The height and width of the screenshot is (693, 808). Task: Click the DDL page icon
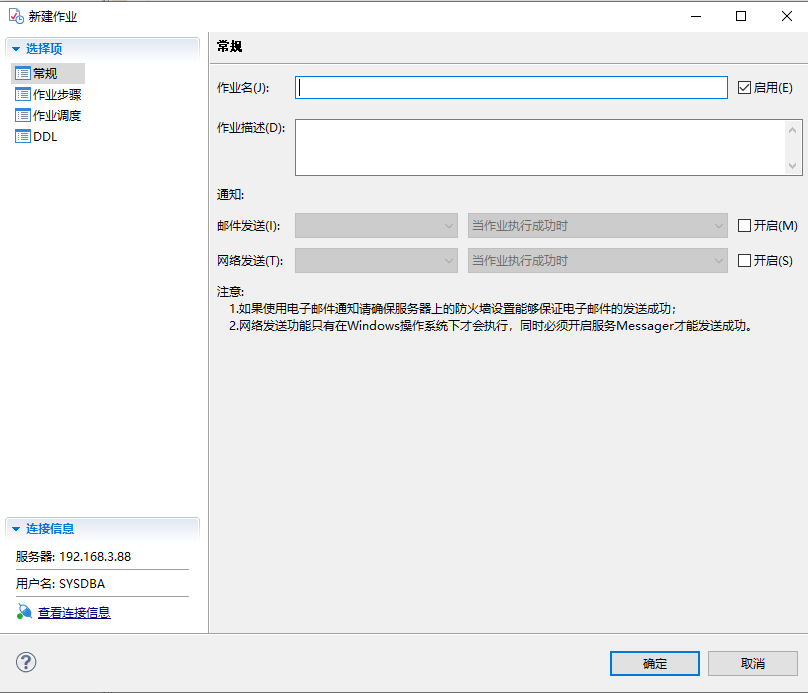pos(23,137)
